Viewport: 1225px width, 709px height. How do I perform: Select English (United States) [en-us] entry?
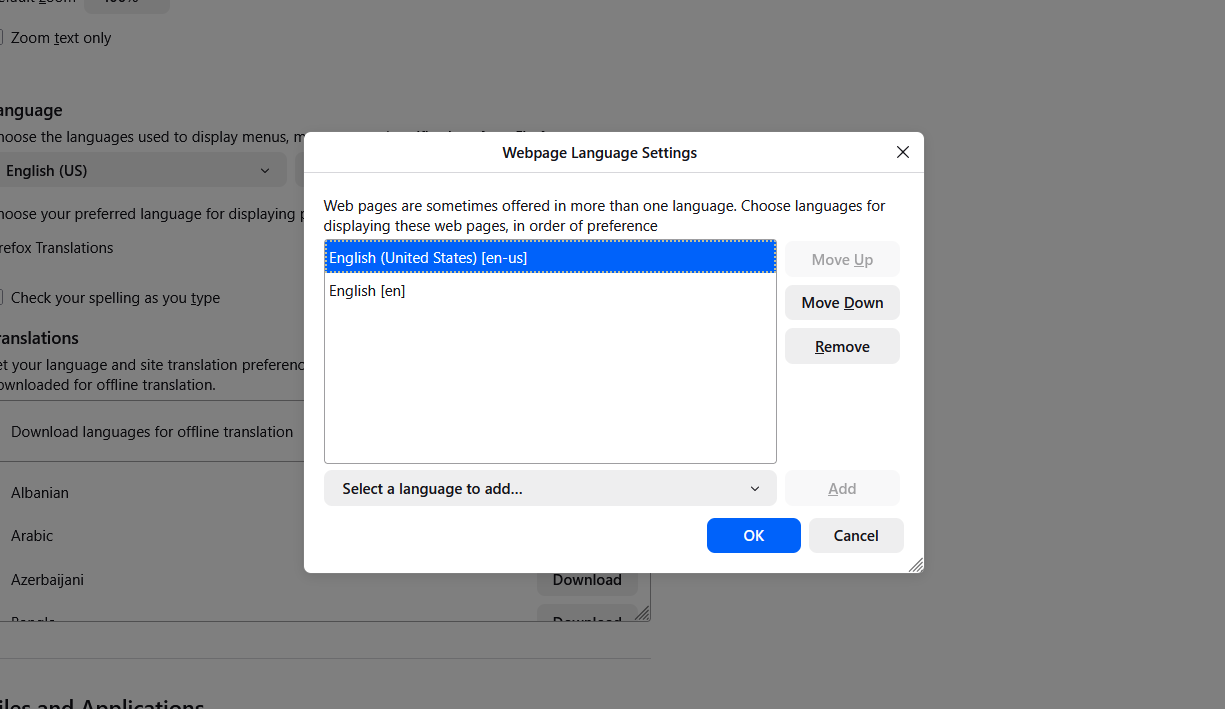pyautogui.click(x=550, y=257)
